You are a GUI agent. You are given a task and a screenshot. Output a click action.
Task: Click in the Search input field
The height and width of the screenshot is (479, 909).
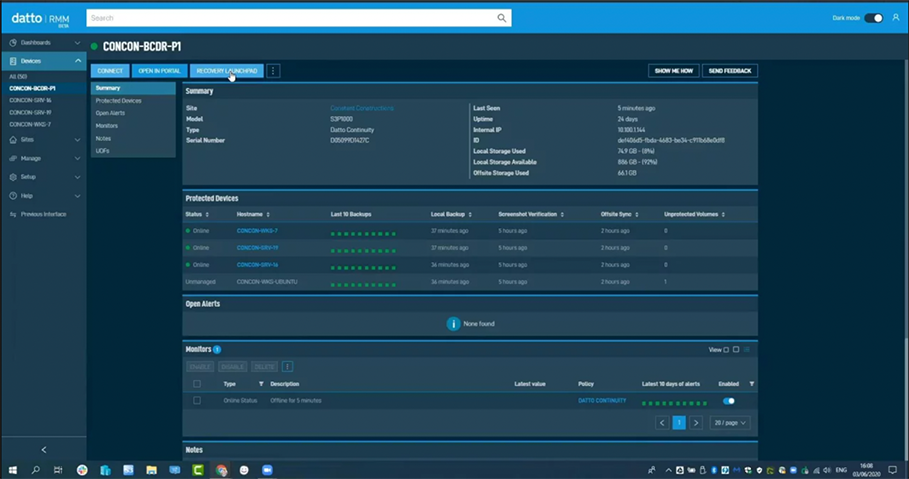click(292, 18)
